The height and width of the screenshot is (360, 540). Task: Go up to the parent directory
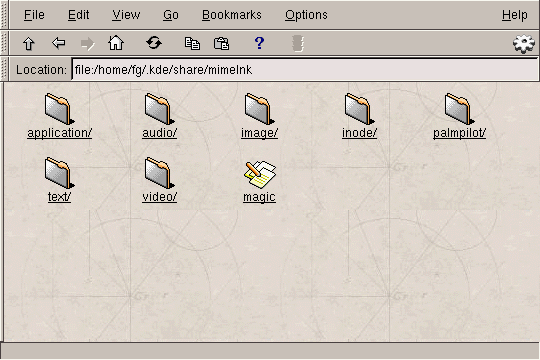[29, 43]
